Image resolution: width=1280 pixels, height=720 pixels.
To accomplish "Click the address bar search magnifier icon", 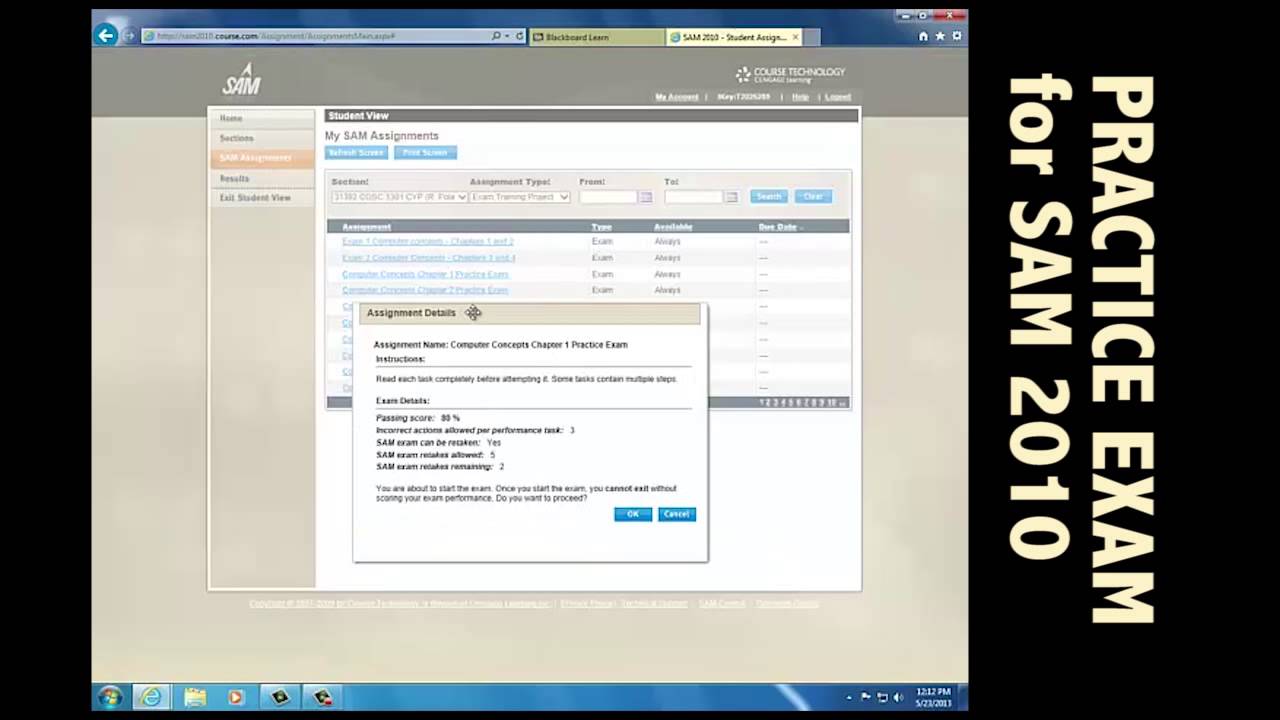I will pos(496,36).
